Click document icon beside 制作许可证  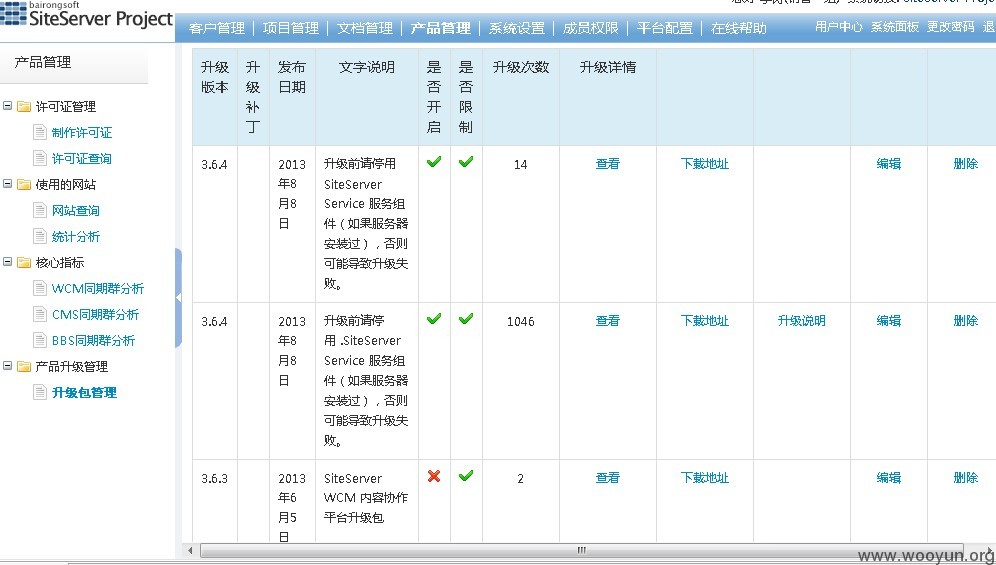[40, 132]
